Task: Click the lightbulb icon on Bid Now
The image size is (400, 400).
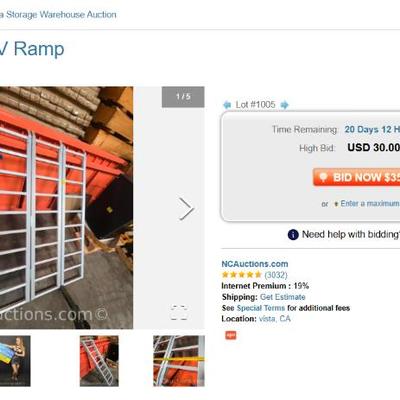Action: 323,177
